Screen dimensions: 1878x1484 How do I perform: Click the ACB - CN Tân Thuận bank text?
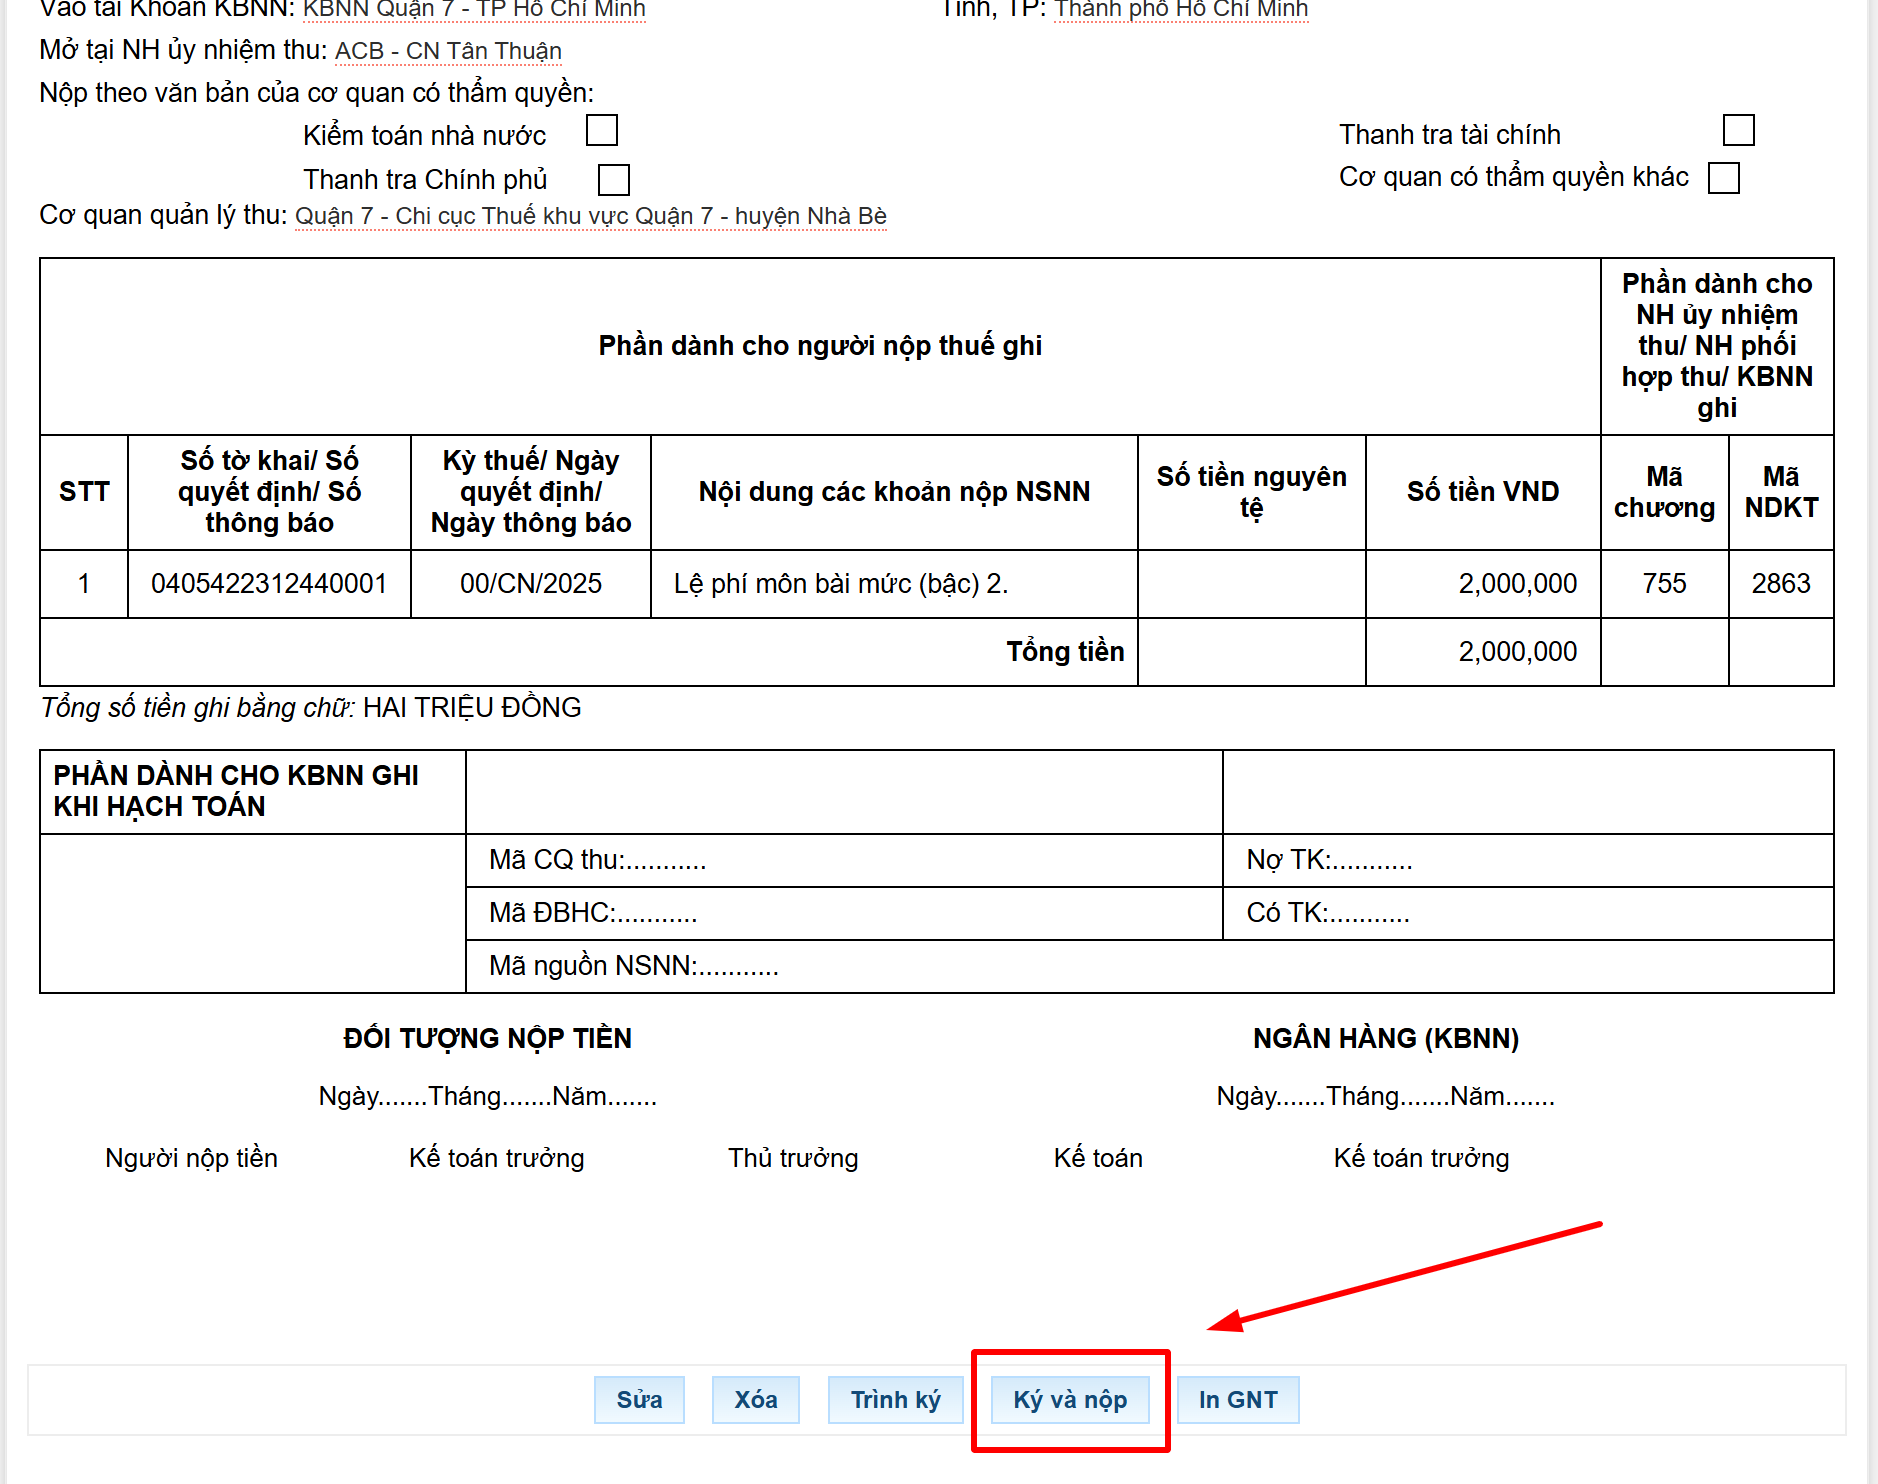tap(448, 51)
